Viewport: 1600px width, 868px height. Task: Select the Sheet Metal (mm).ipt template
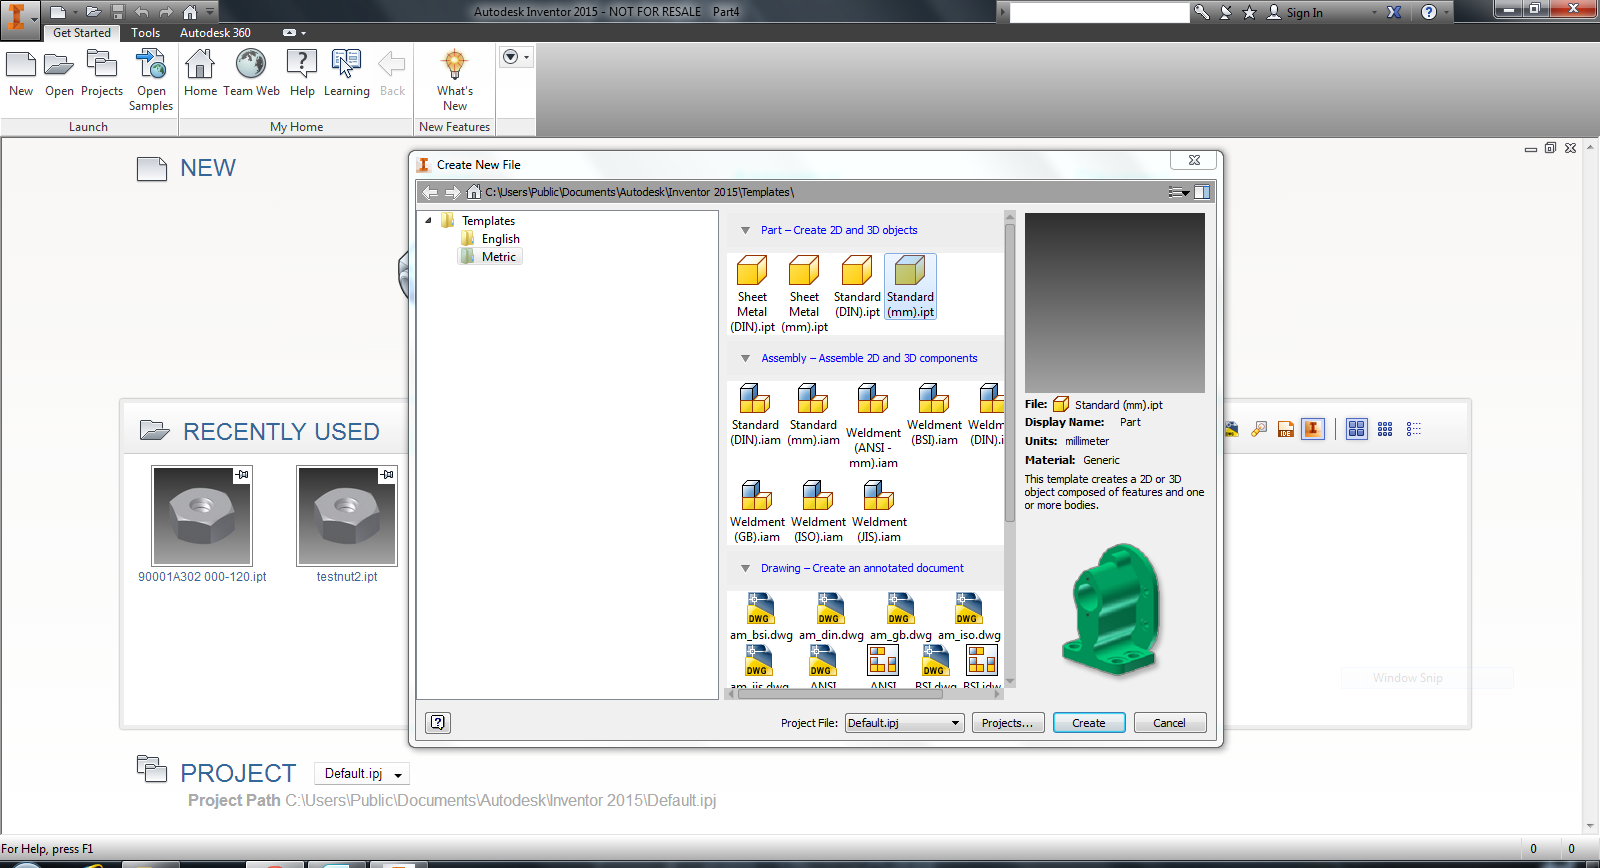coord(804,293)
